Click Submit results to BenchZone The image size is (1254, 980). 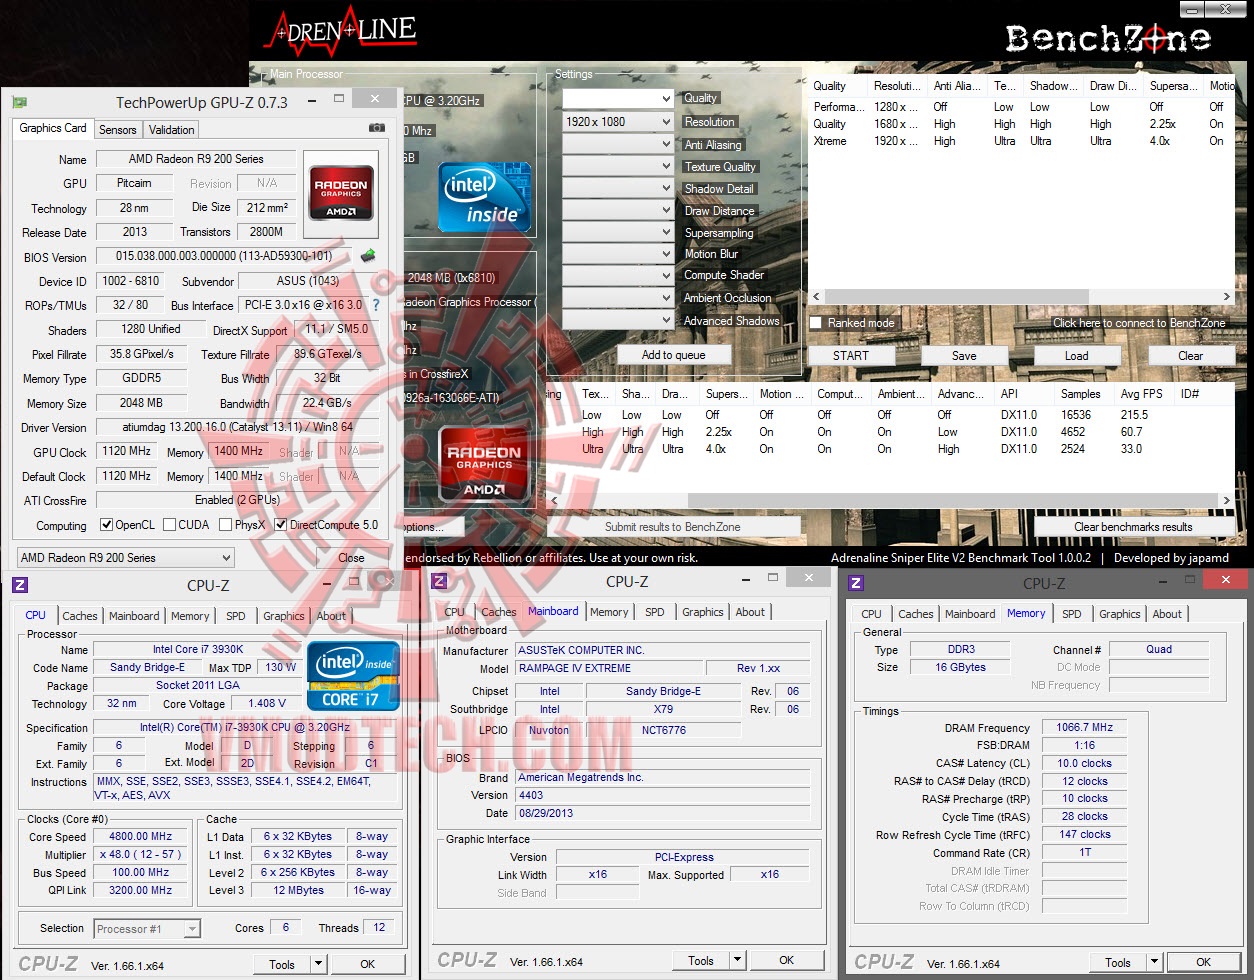coord(673,527)
